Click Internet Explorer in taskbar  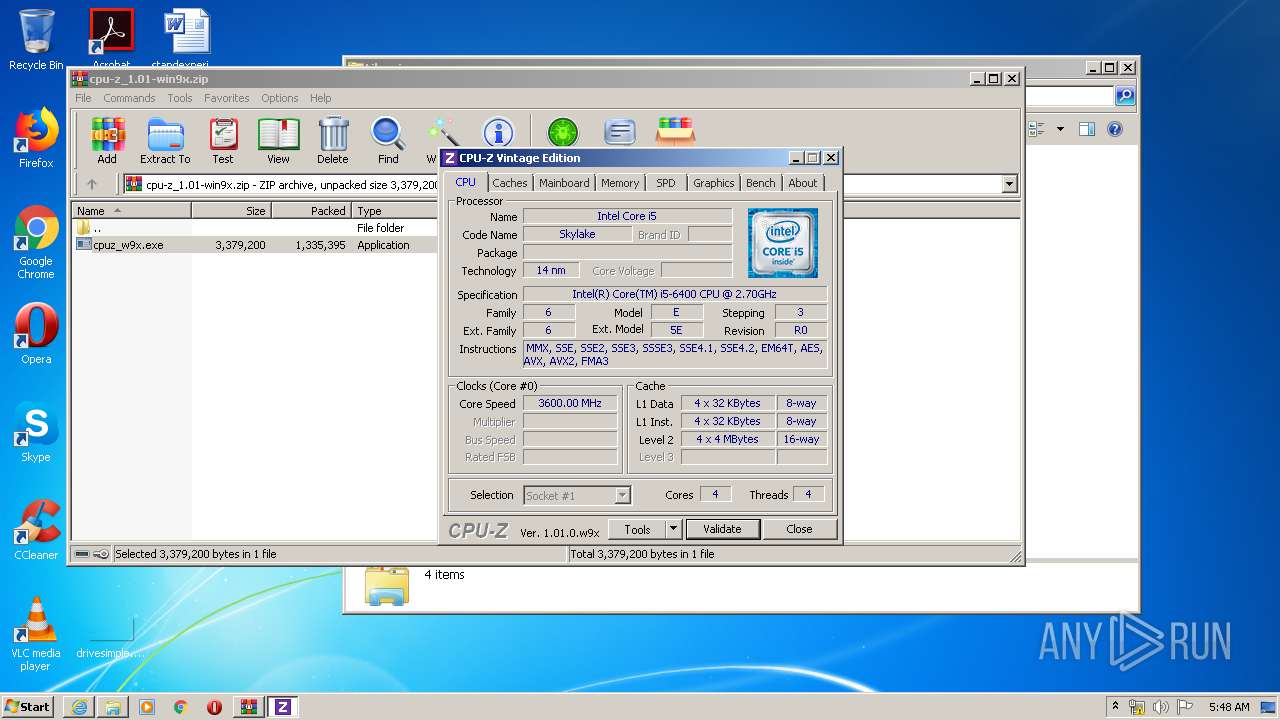(x=79, y=707)
